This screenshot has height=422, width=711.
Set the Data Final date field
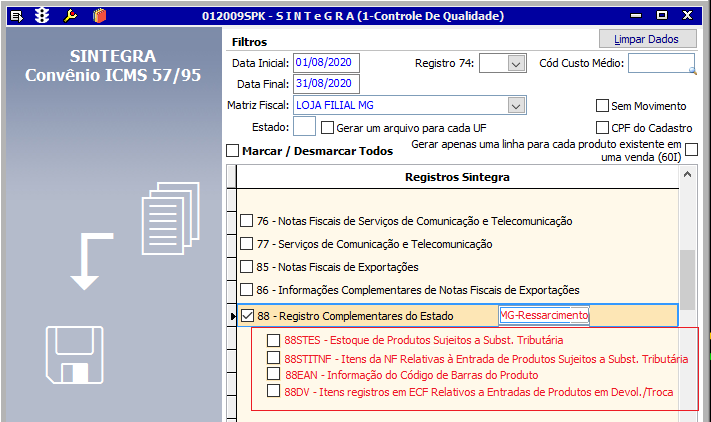pos(326,83)
